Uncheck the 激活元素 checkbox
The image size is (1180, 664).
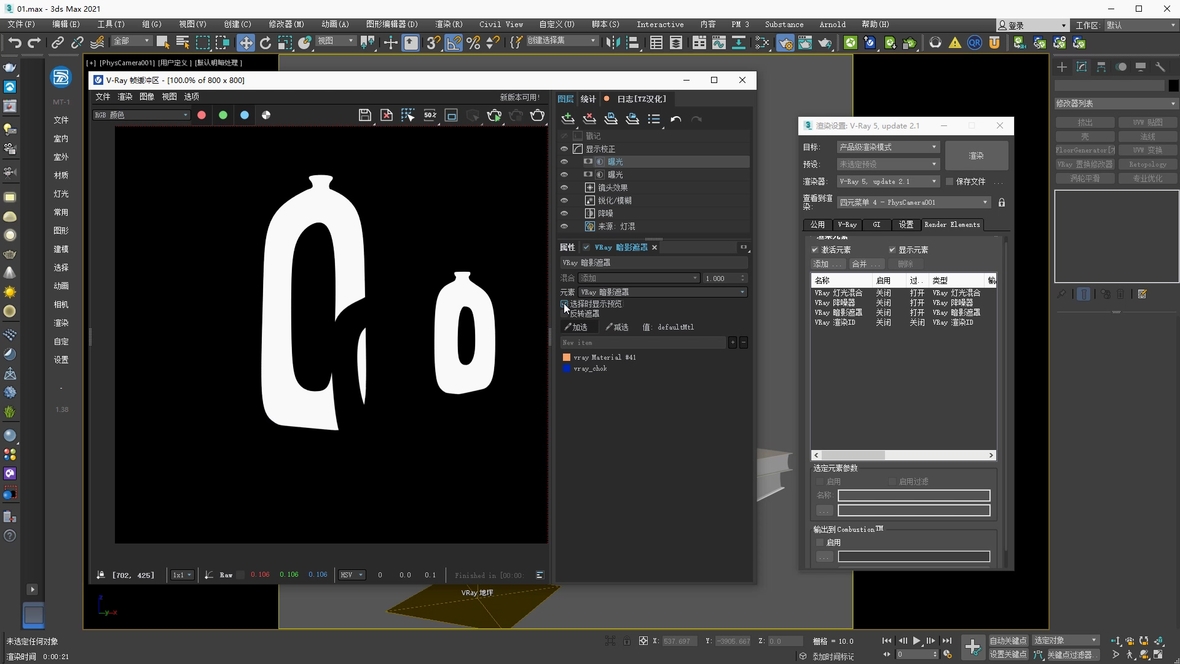(815, 250)
